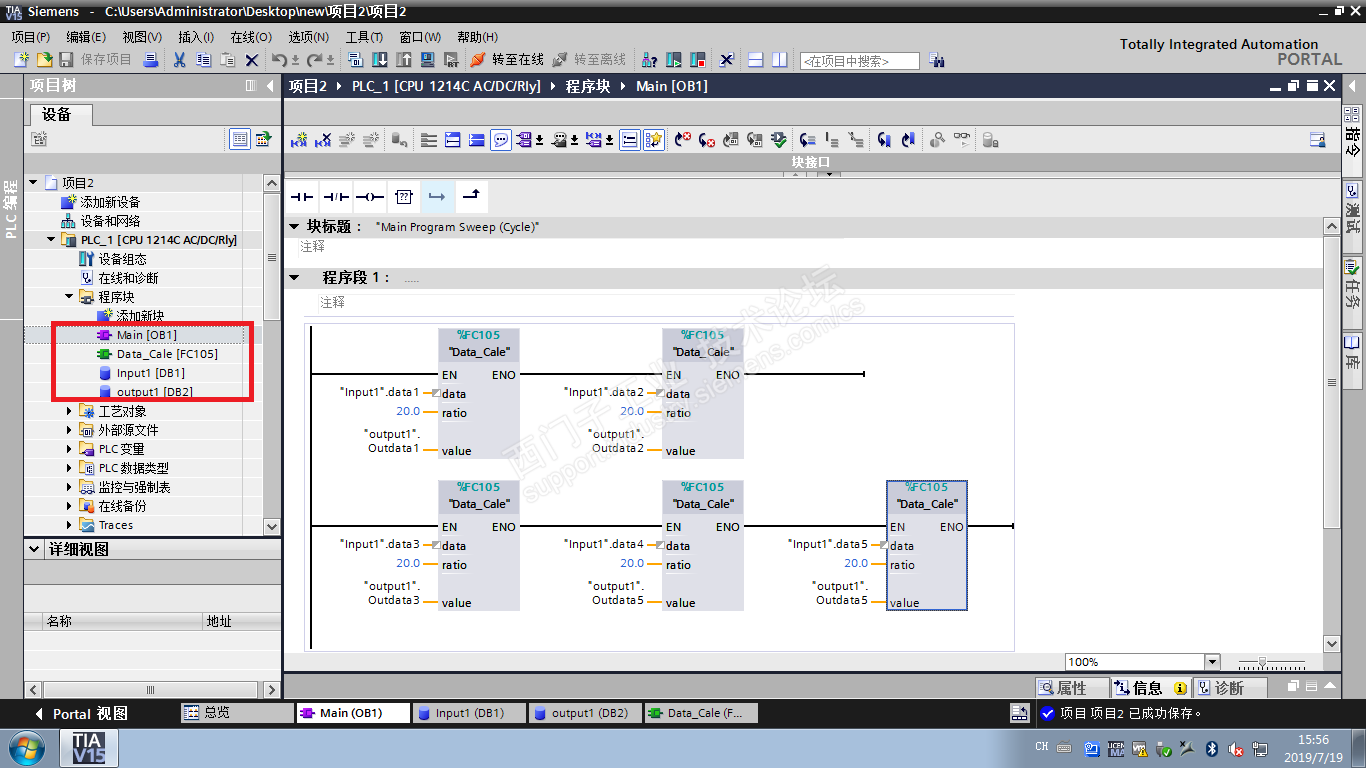Open the 选项(N) menu
1366x768 pixels.
coord(309,37)
